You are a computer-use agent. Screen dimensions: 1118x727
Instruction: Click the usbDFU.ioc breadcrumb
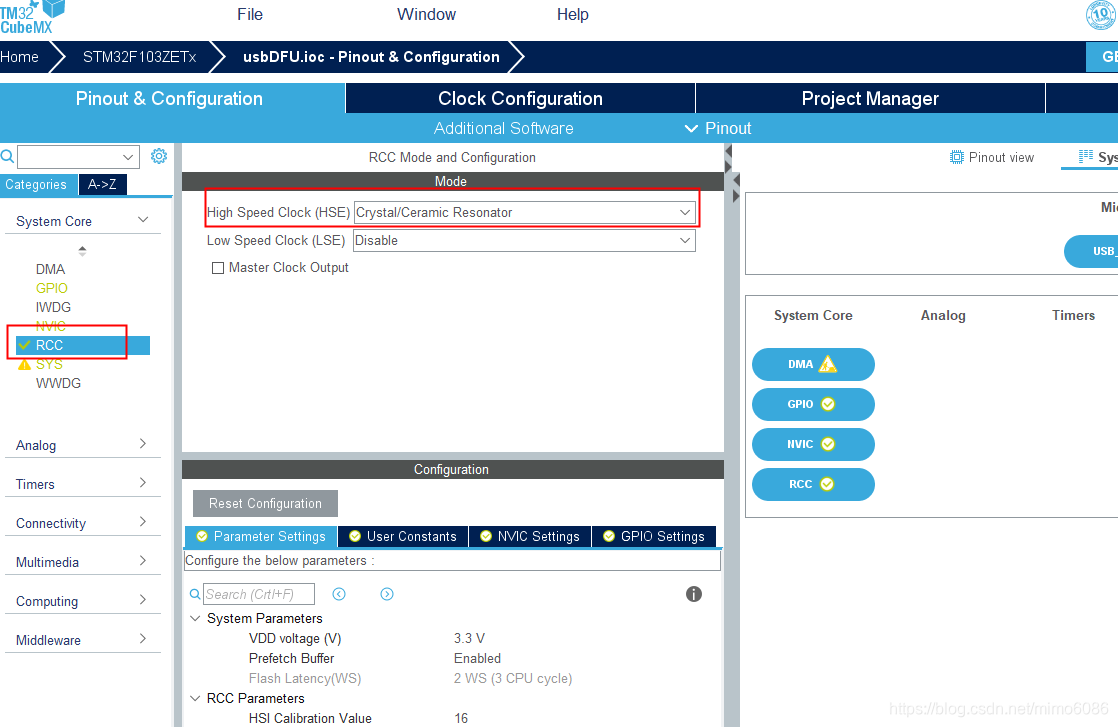(x=371, y=57)
